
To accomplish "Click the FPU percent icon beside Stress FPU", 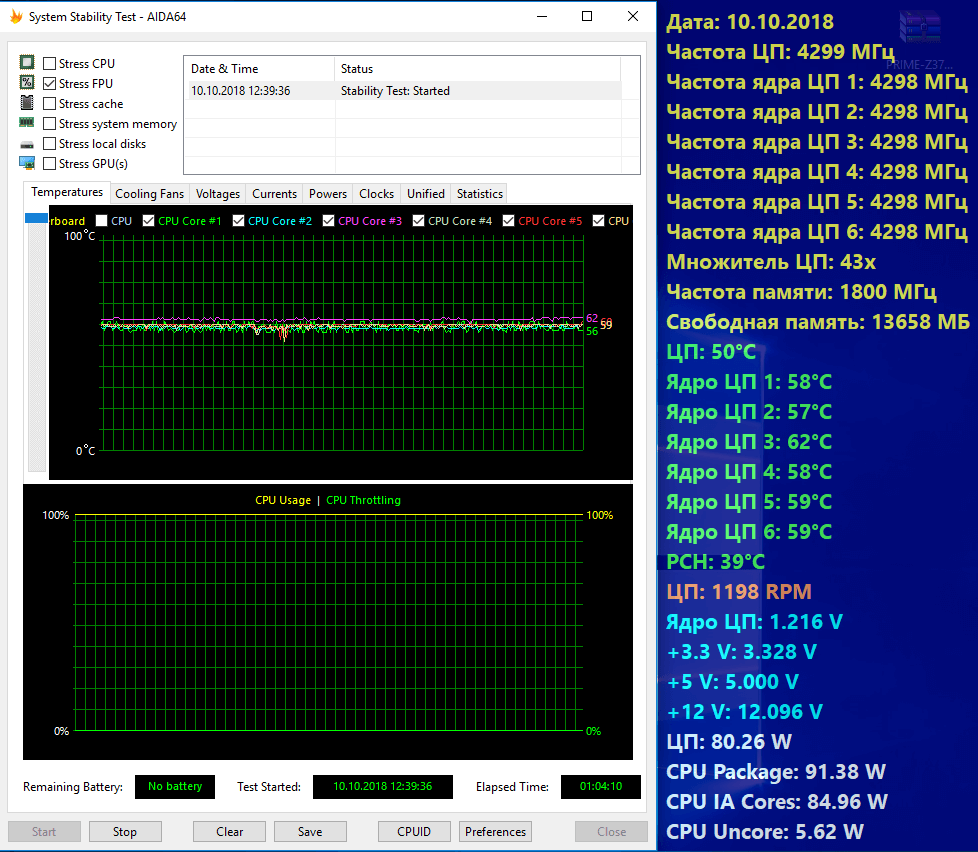I will coord(27,83).
